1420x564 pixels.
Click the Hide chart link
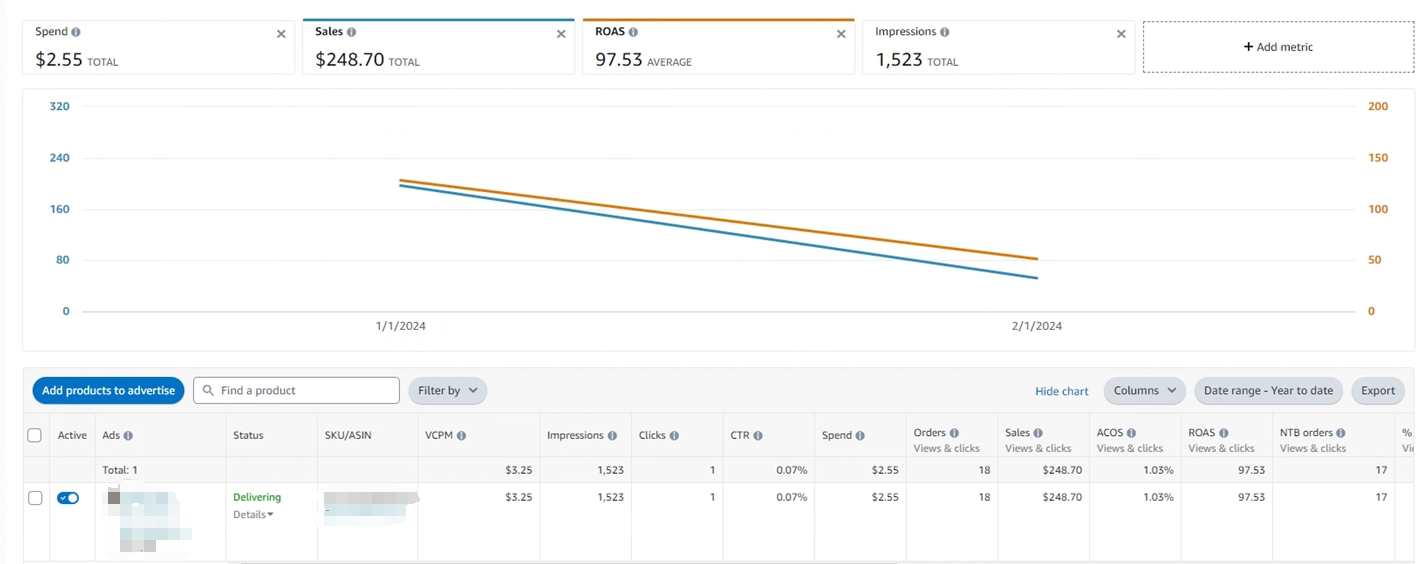1061,391
